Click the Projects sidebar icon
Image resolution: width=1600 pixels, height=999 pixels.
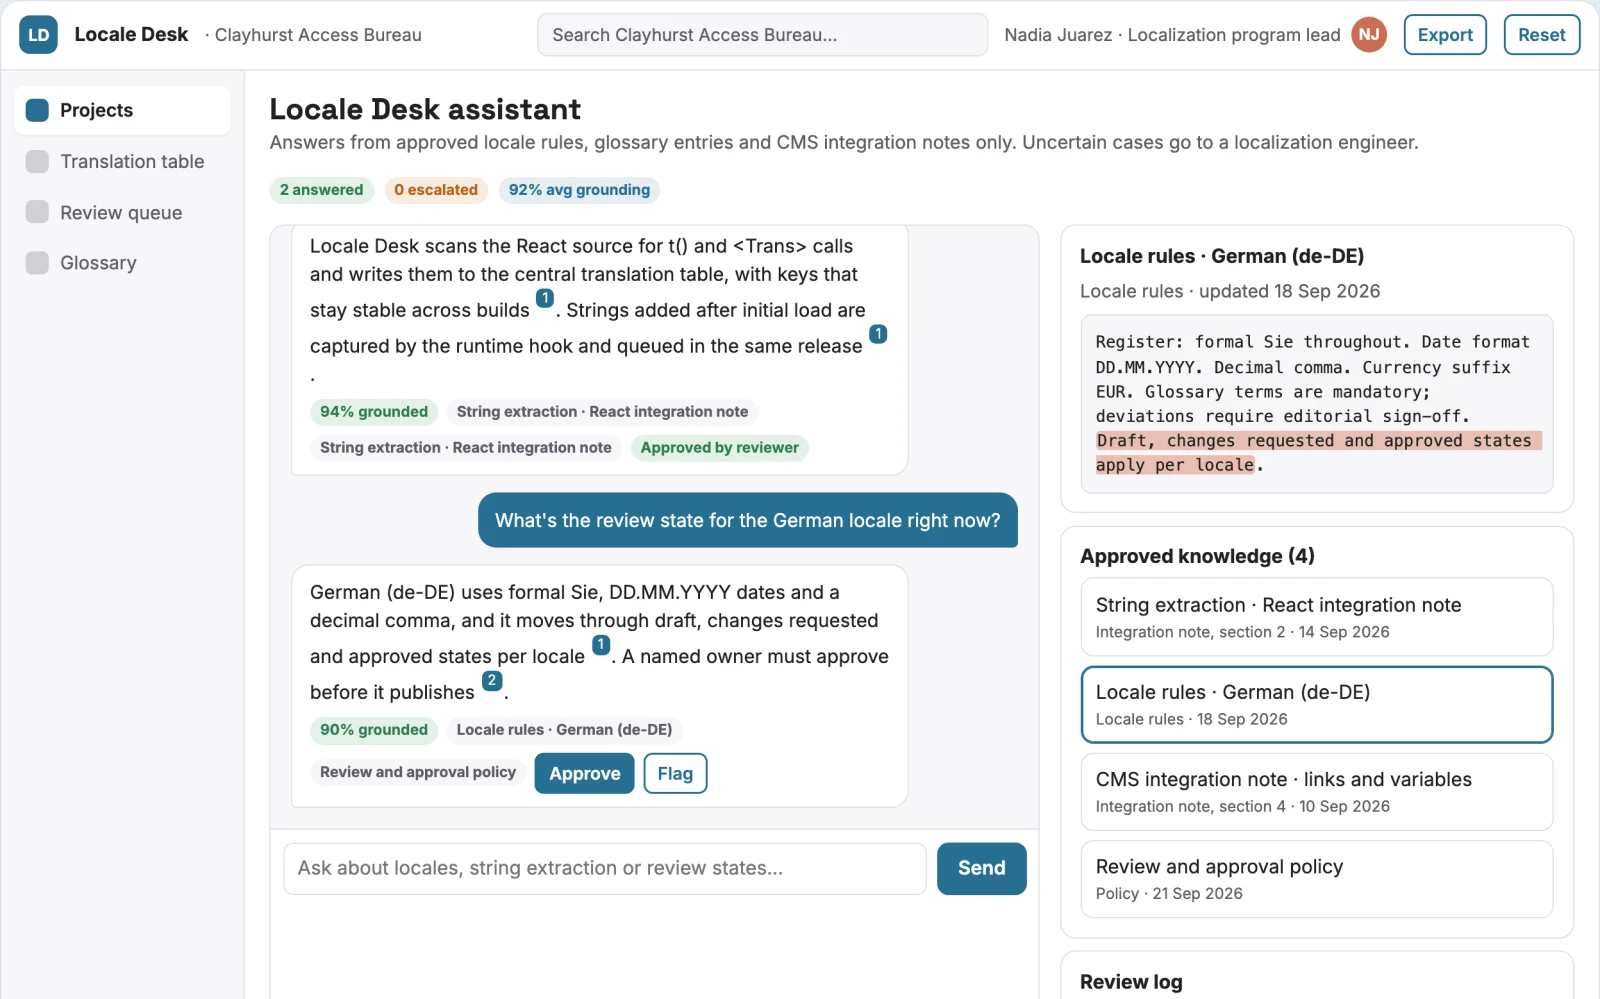point(37,110)
